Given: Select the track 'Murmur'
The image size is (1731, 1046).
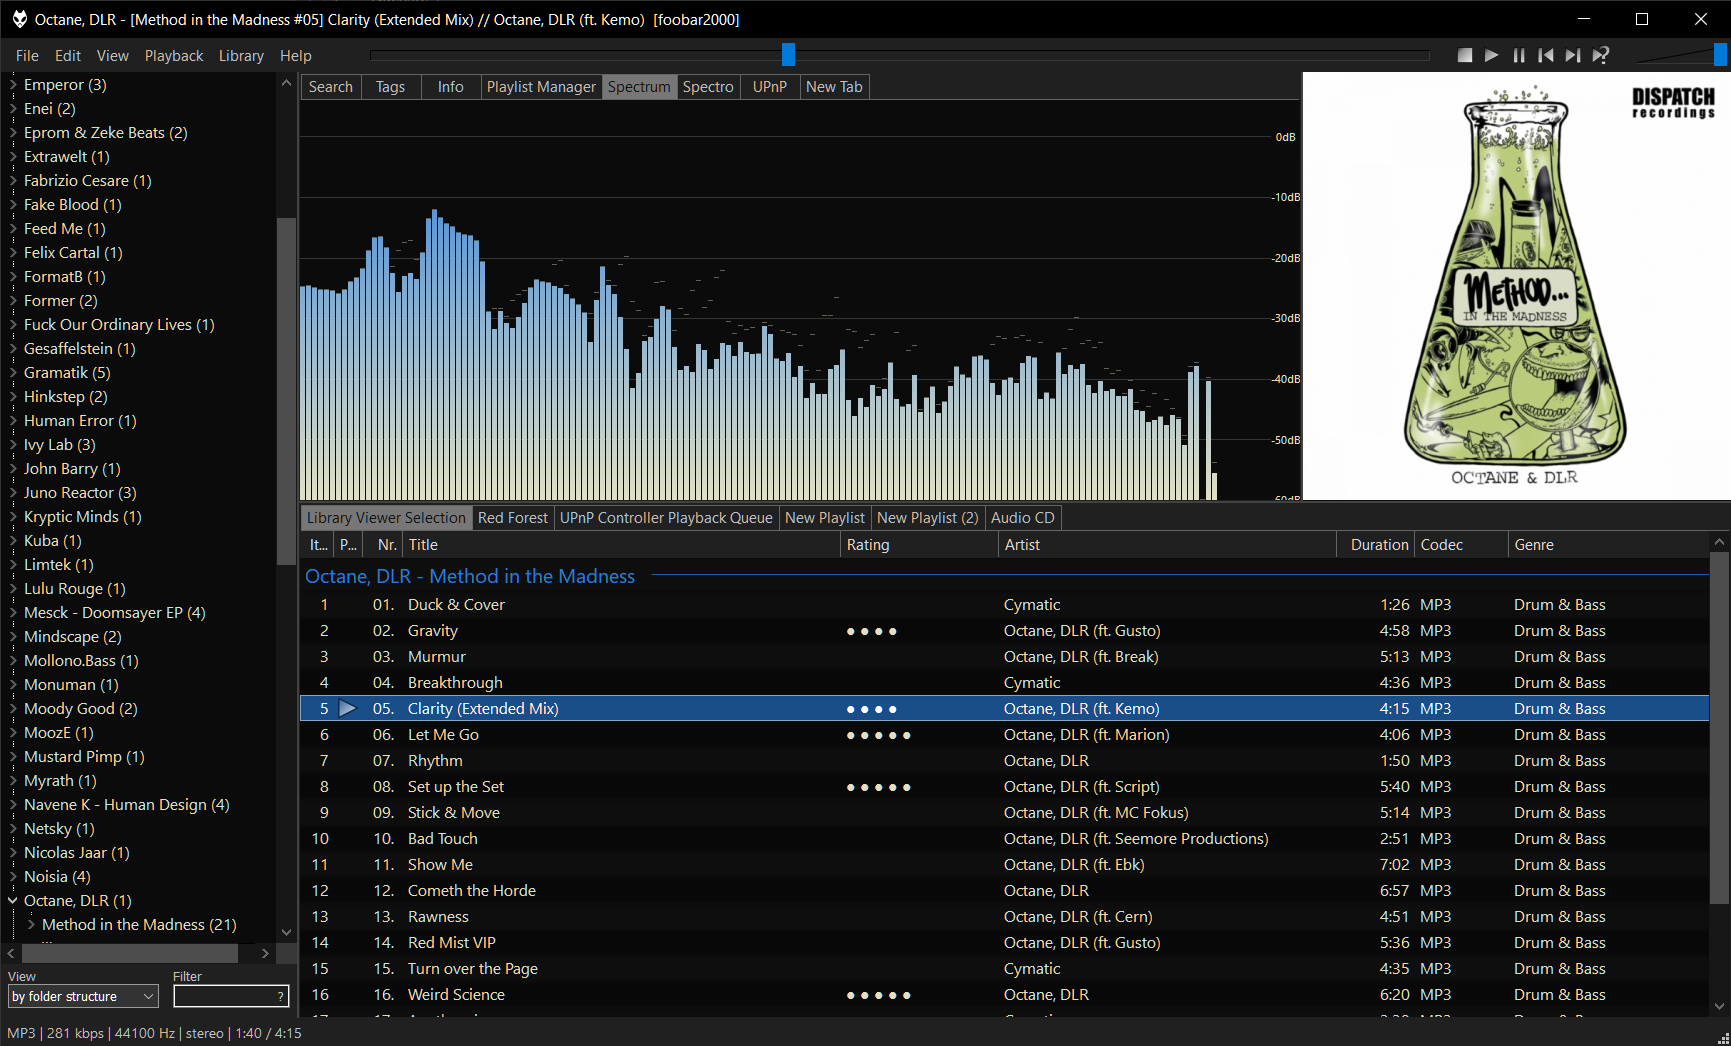Looking at the screenshot, I should coord(1004,657).
